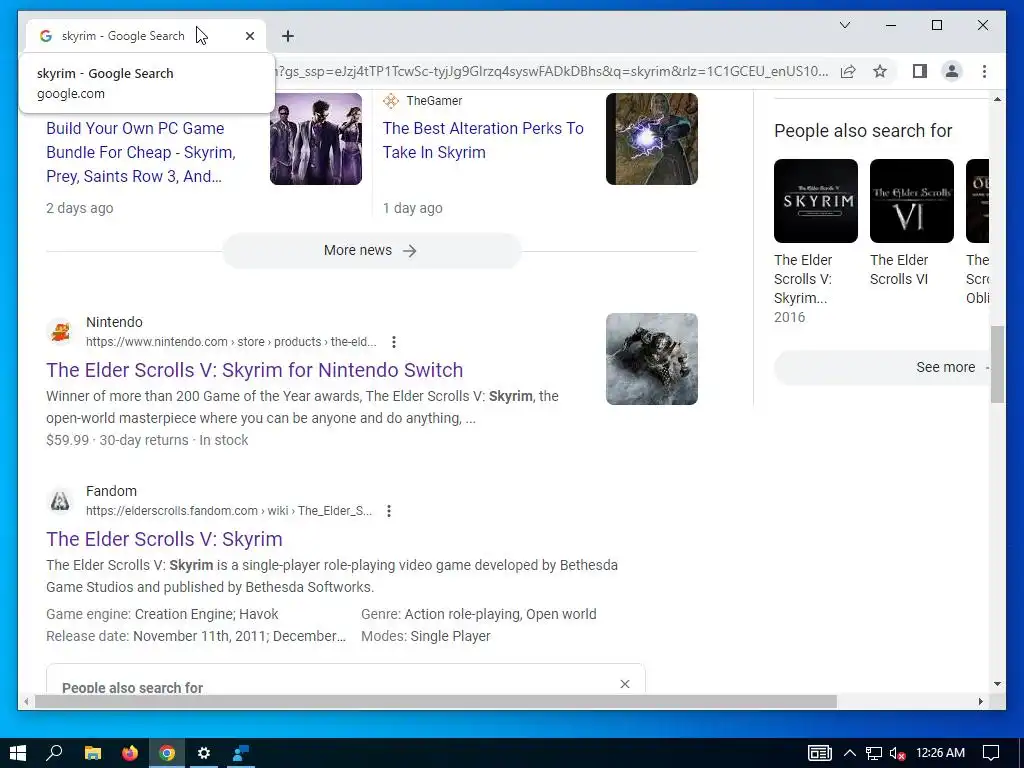
Task: Toggle Chrome side panel icon
Action: [x=920, y=71]
